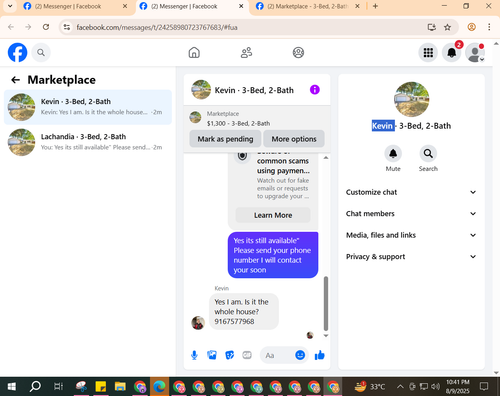Image resolution: width=500 pixels, height=396 pixels.
Task: Choose a sticker icon in composer
Action: coord(229,355)
